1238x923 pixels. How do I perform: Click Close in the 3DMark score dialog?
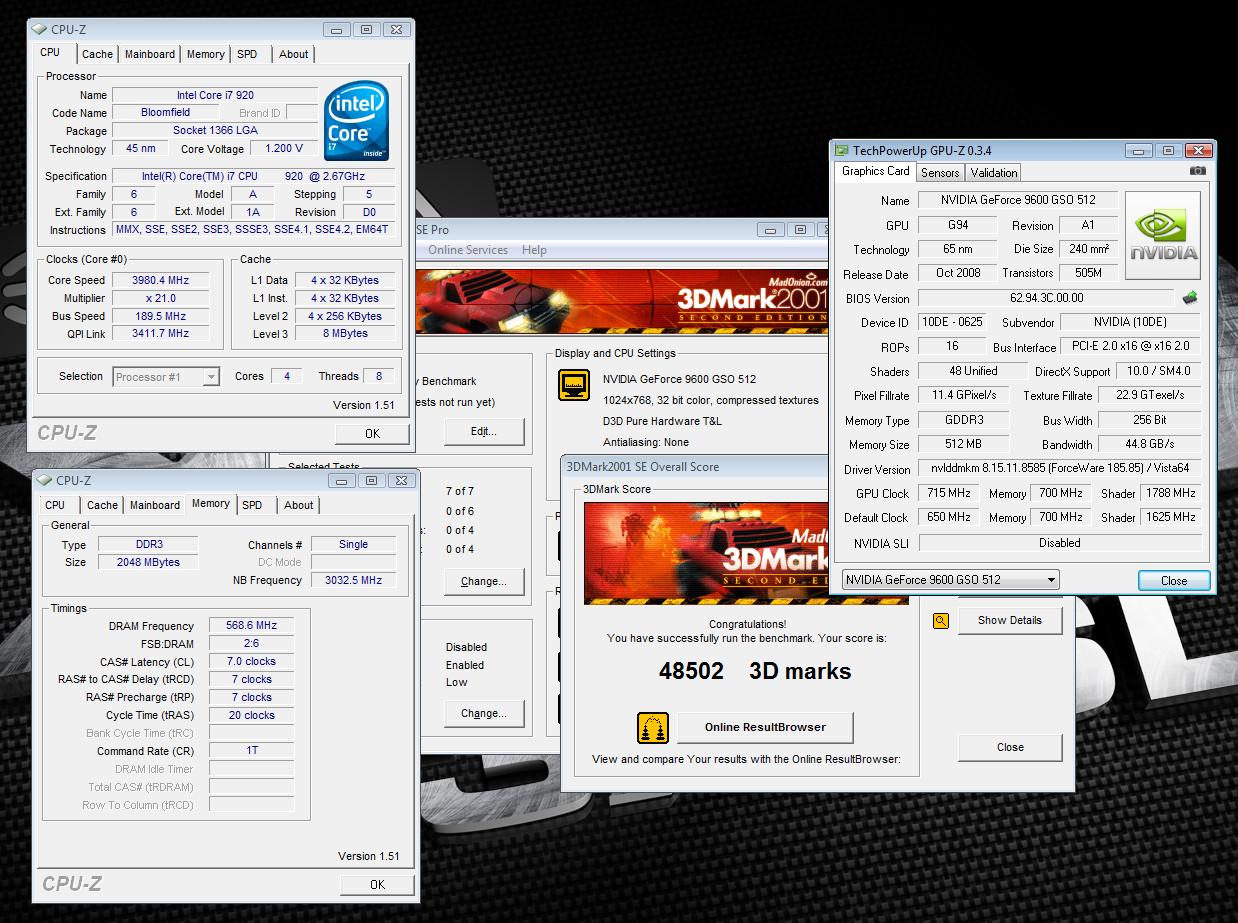point(1010,747)
